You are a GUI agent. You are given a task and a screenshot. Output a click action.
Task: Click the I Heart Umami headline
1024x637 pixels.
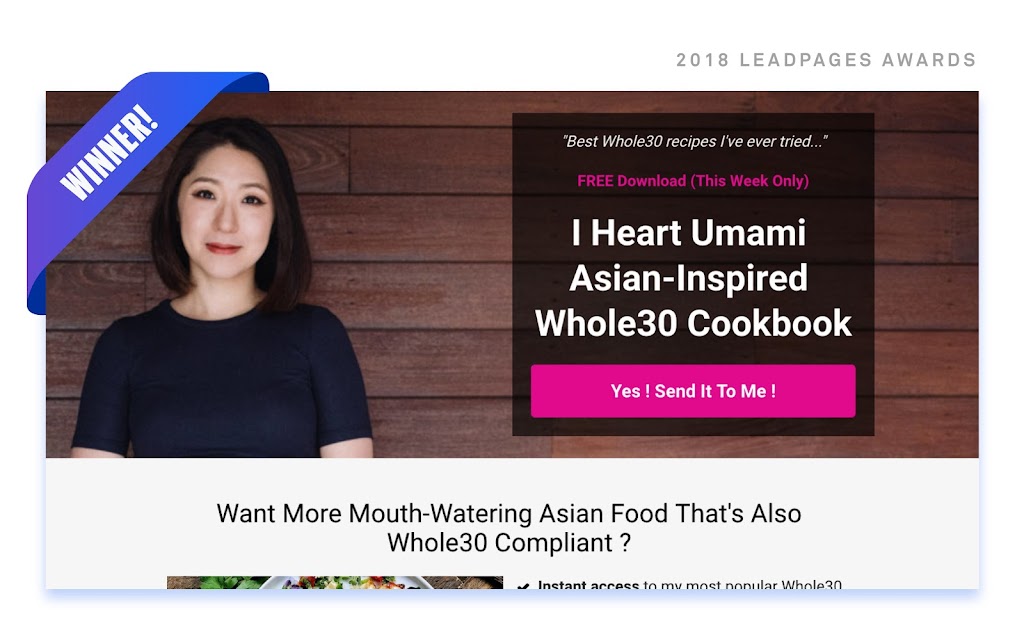(x=689, y=233)
